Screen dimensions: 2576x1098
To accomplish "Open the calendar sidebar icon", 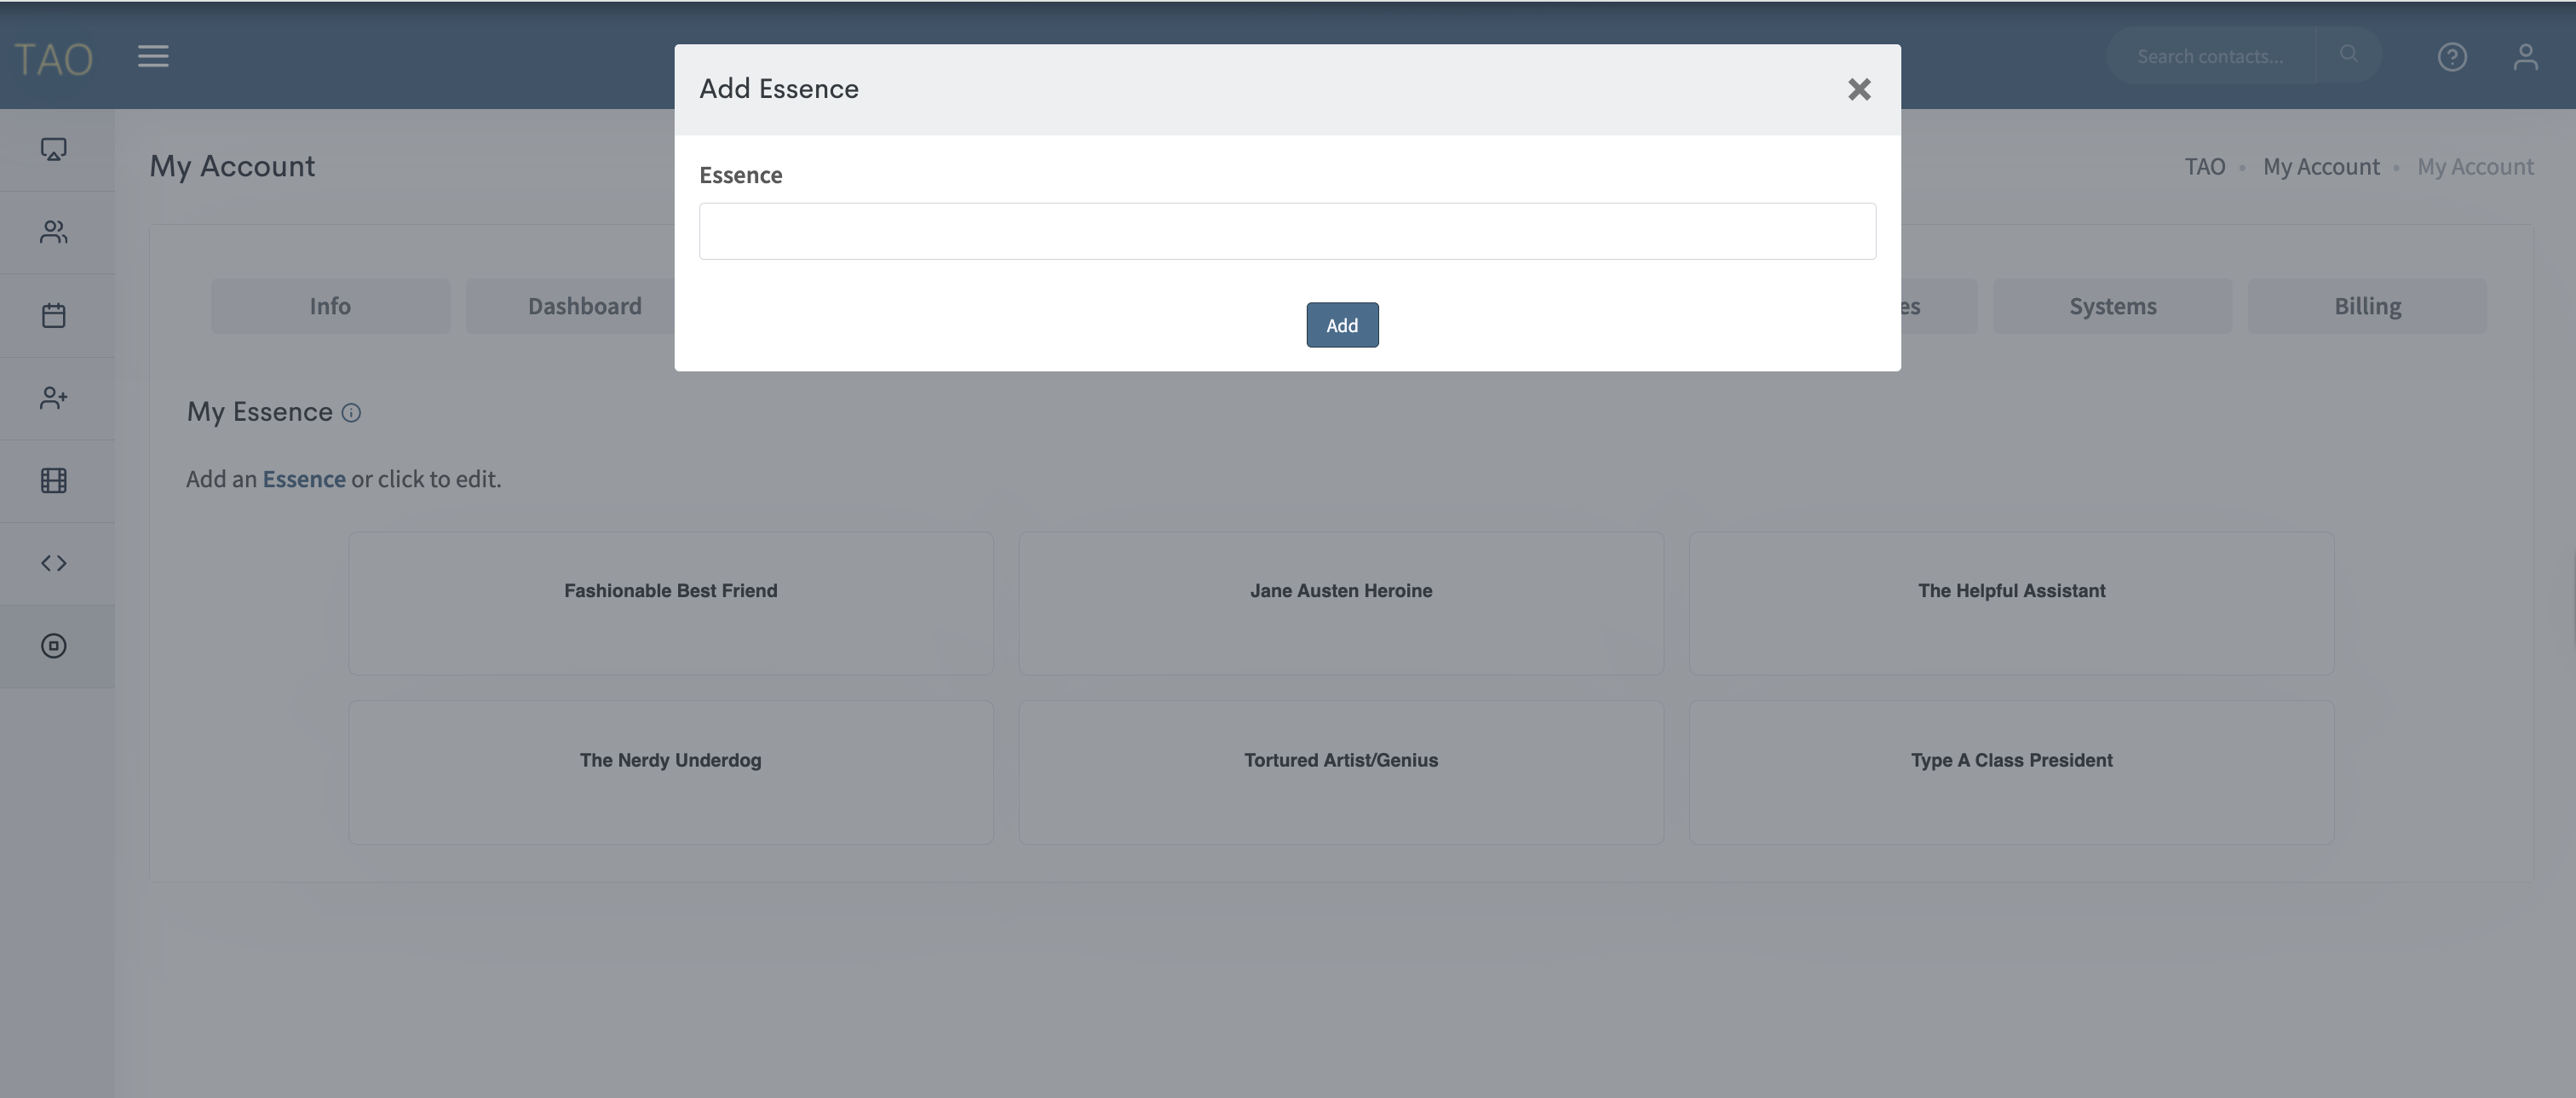I will coord(54,315).
